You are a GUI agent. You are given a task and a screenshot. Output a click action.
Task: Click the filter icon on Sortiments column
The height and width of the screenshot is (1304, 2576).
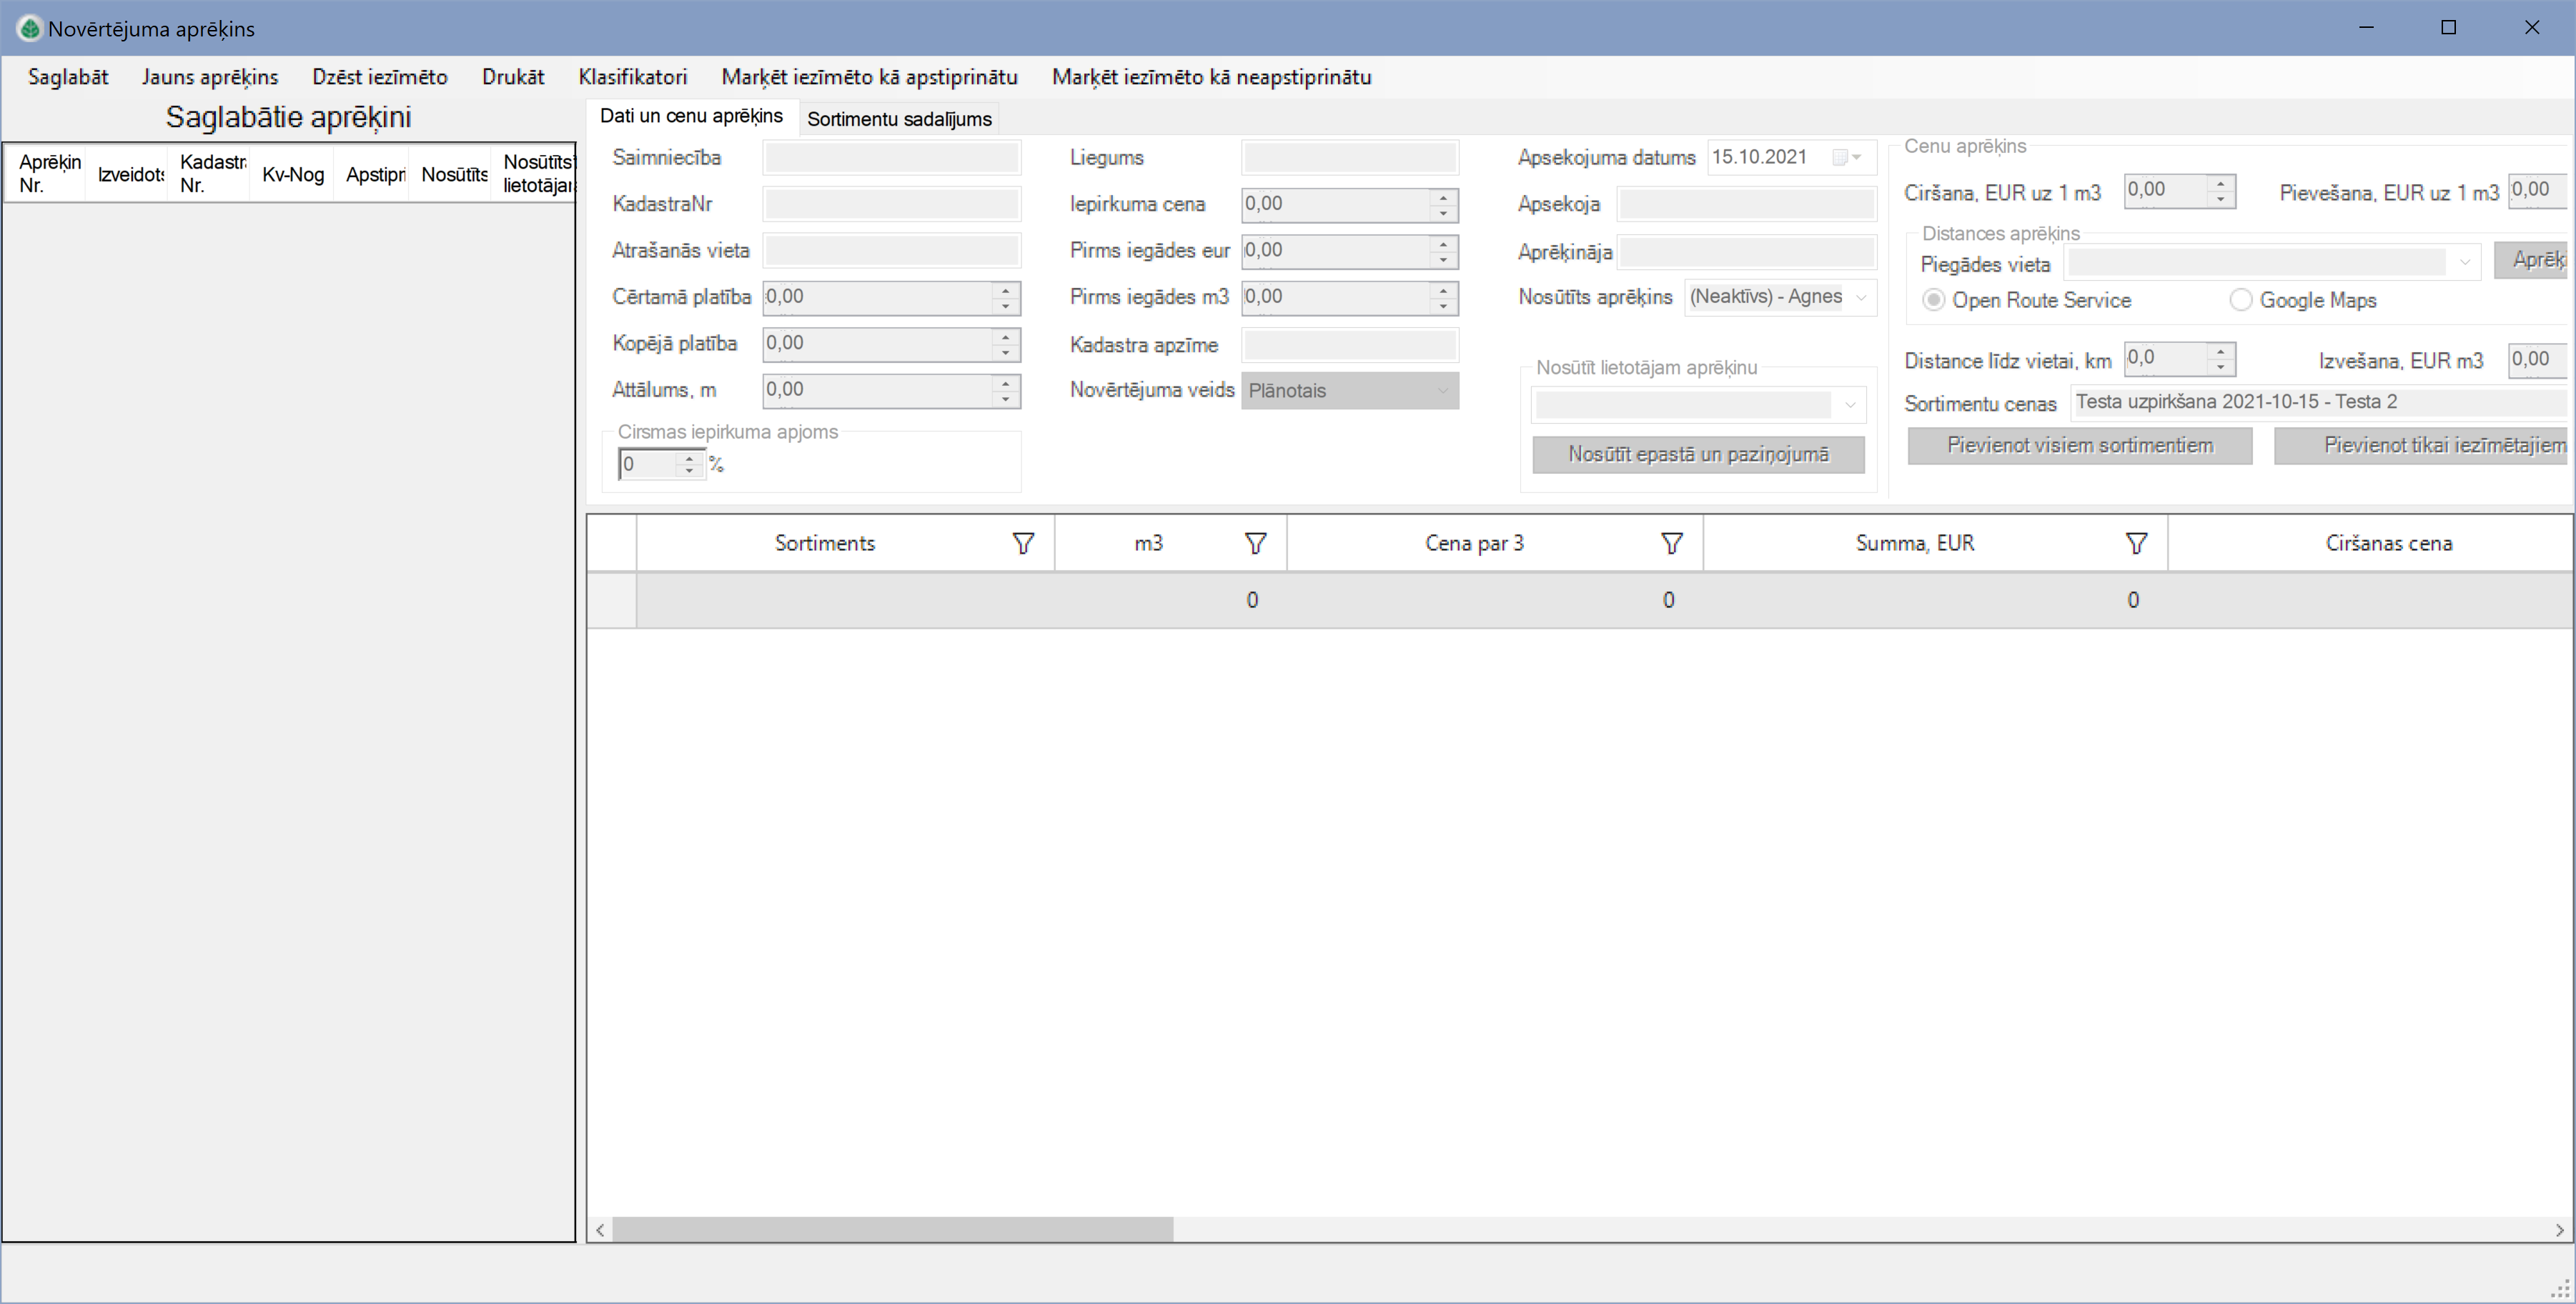[x=1023, y=543]
